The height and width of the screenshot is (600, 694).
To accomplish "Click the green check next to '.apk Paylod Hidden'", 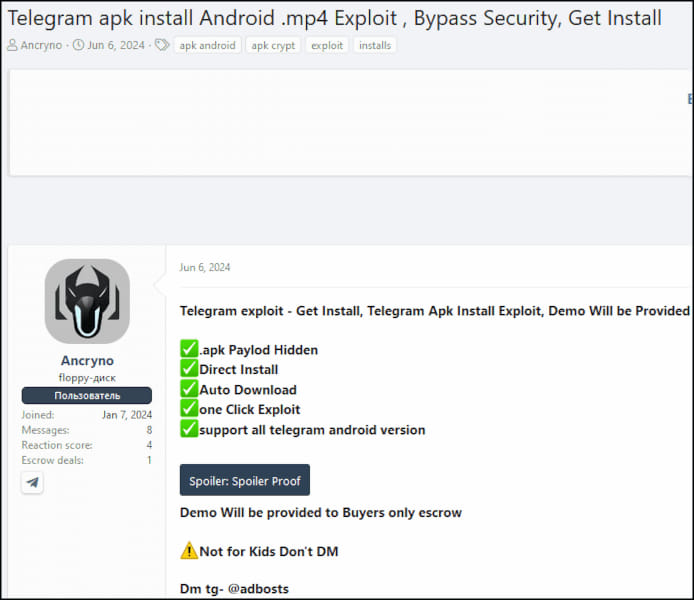I will (x=189, y=349).
